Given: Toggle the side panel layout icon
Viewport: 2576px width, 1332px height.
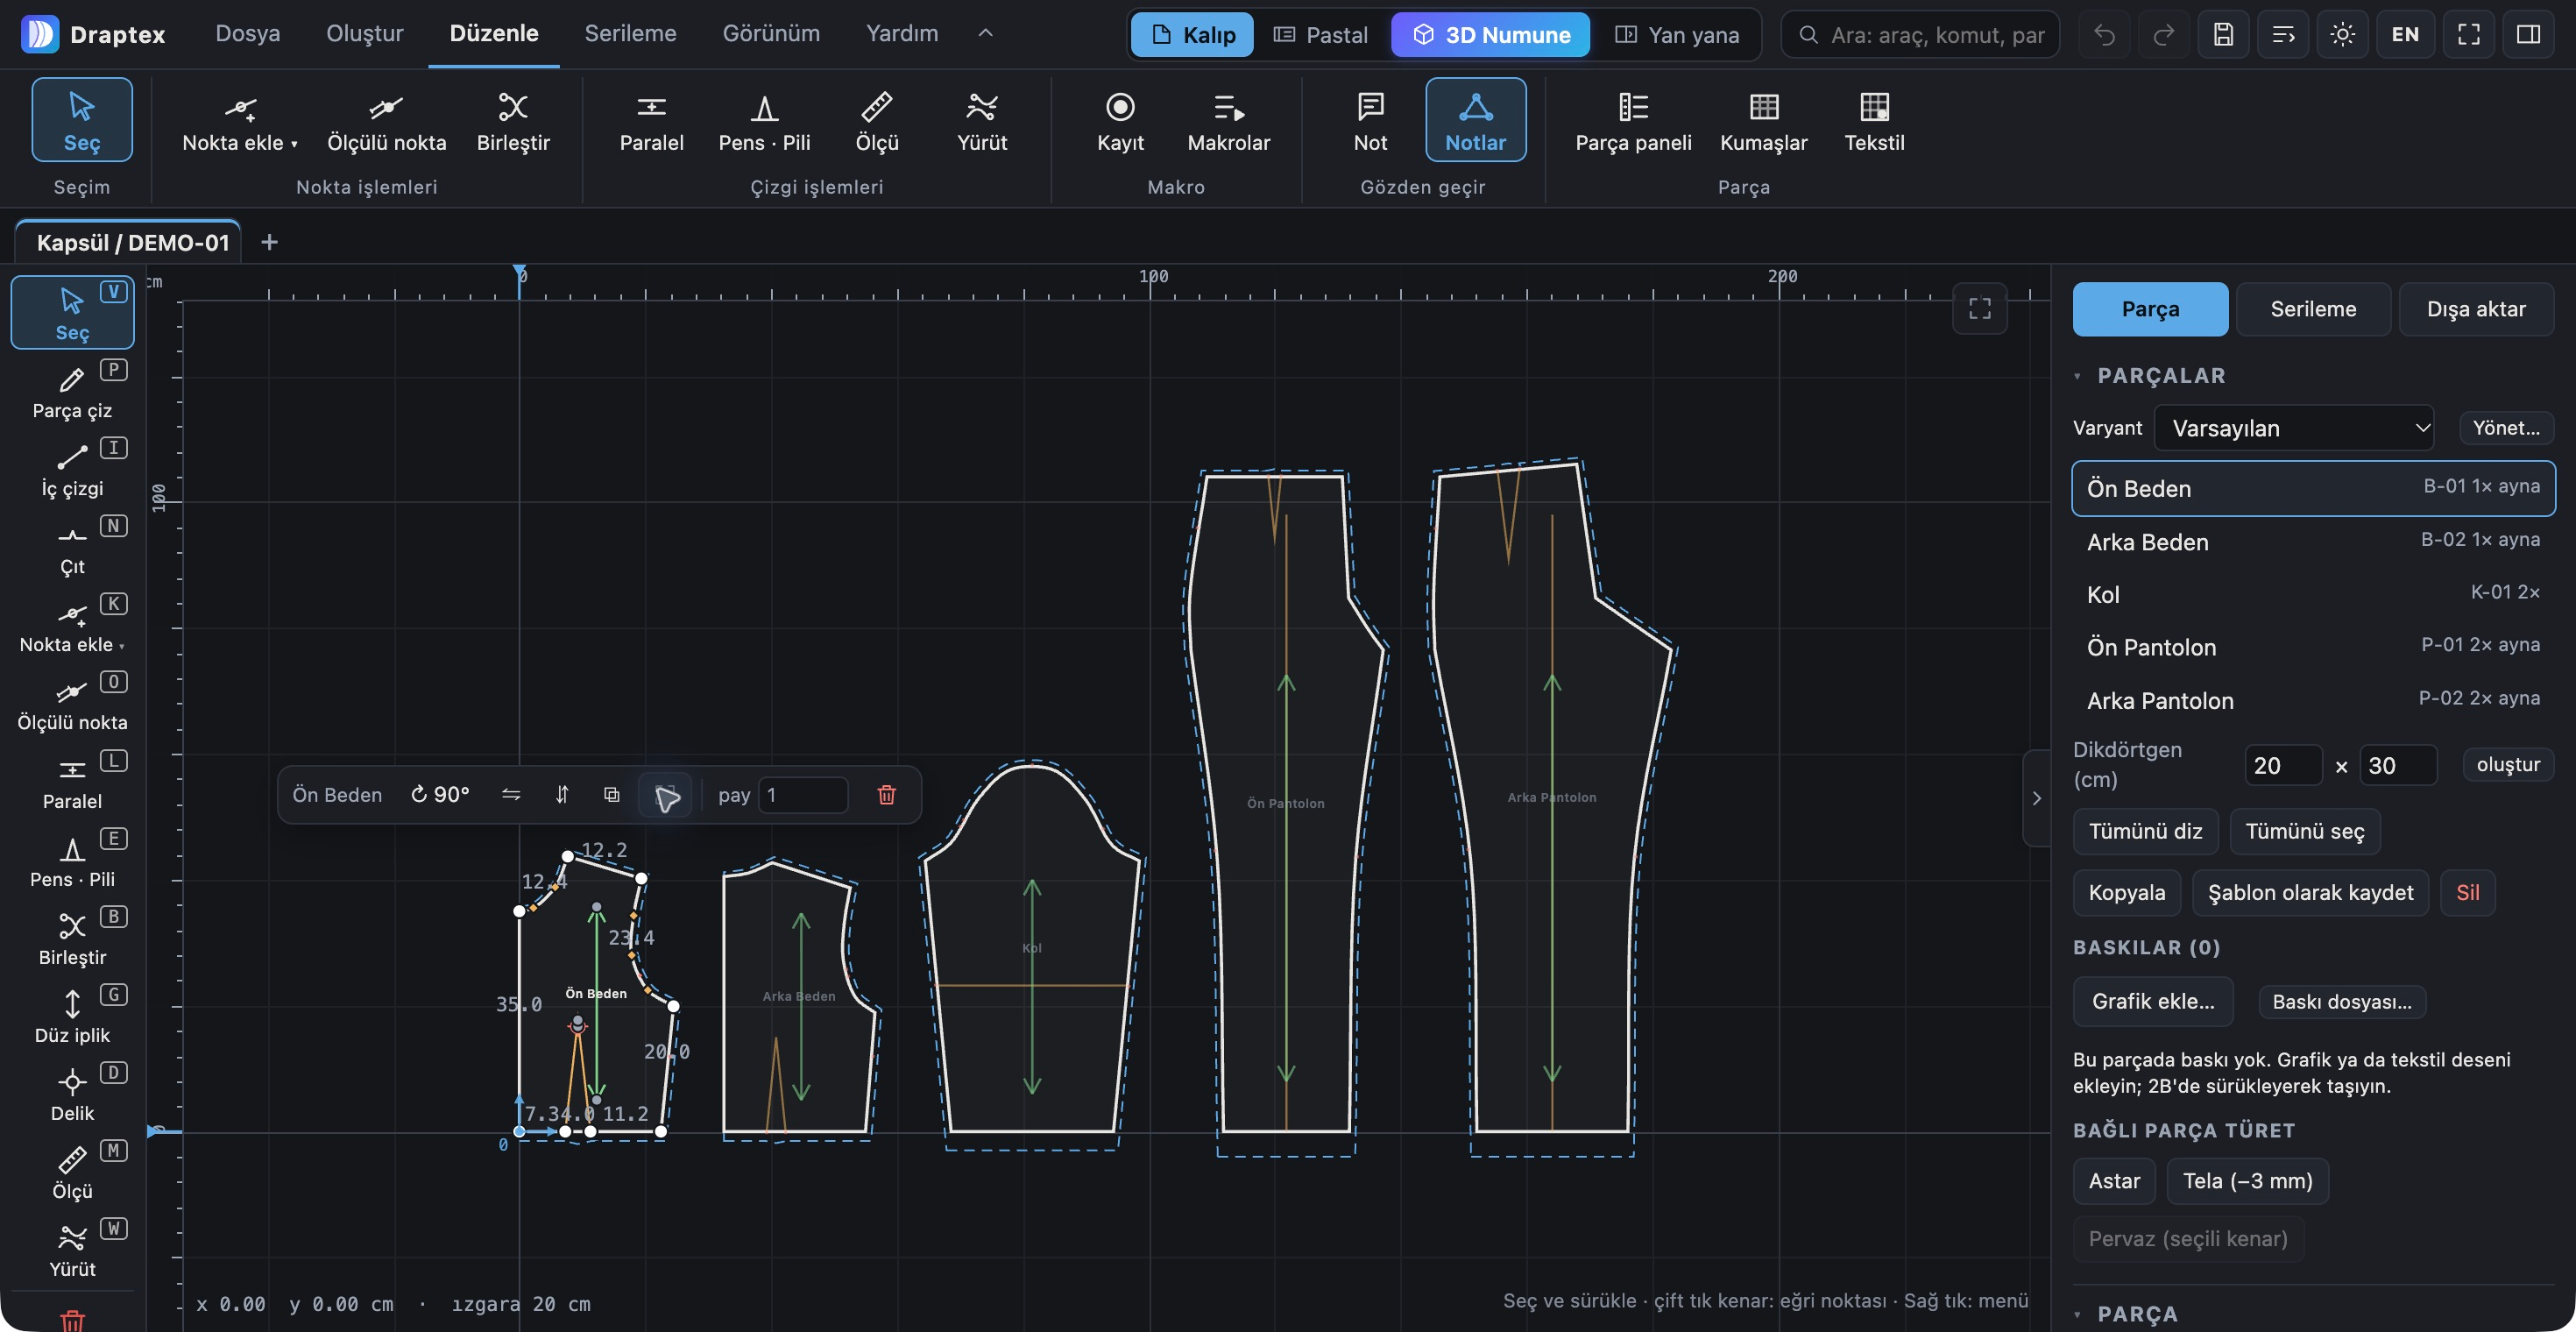Looking at the screenshot, I should 2528,35.
